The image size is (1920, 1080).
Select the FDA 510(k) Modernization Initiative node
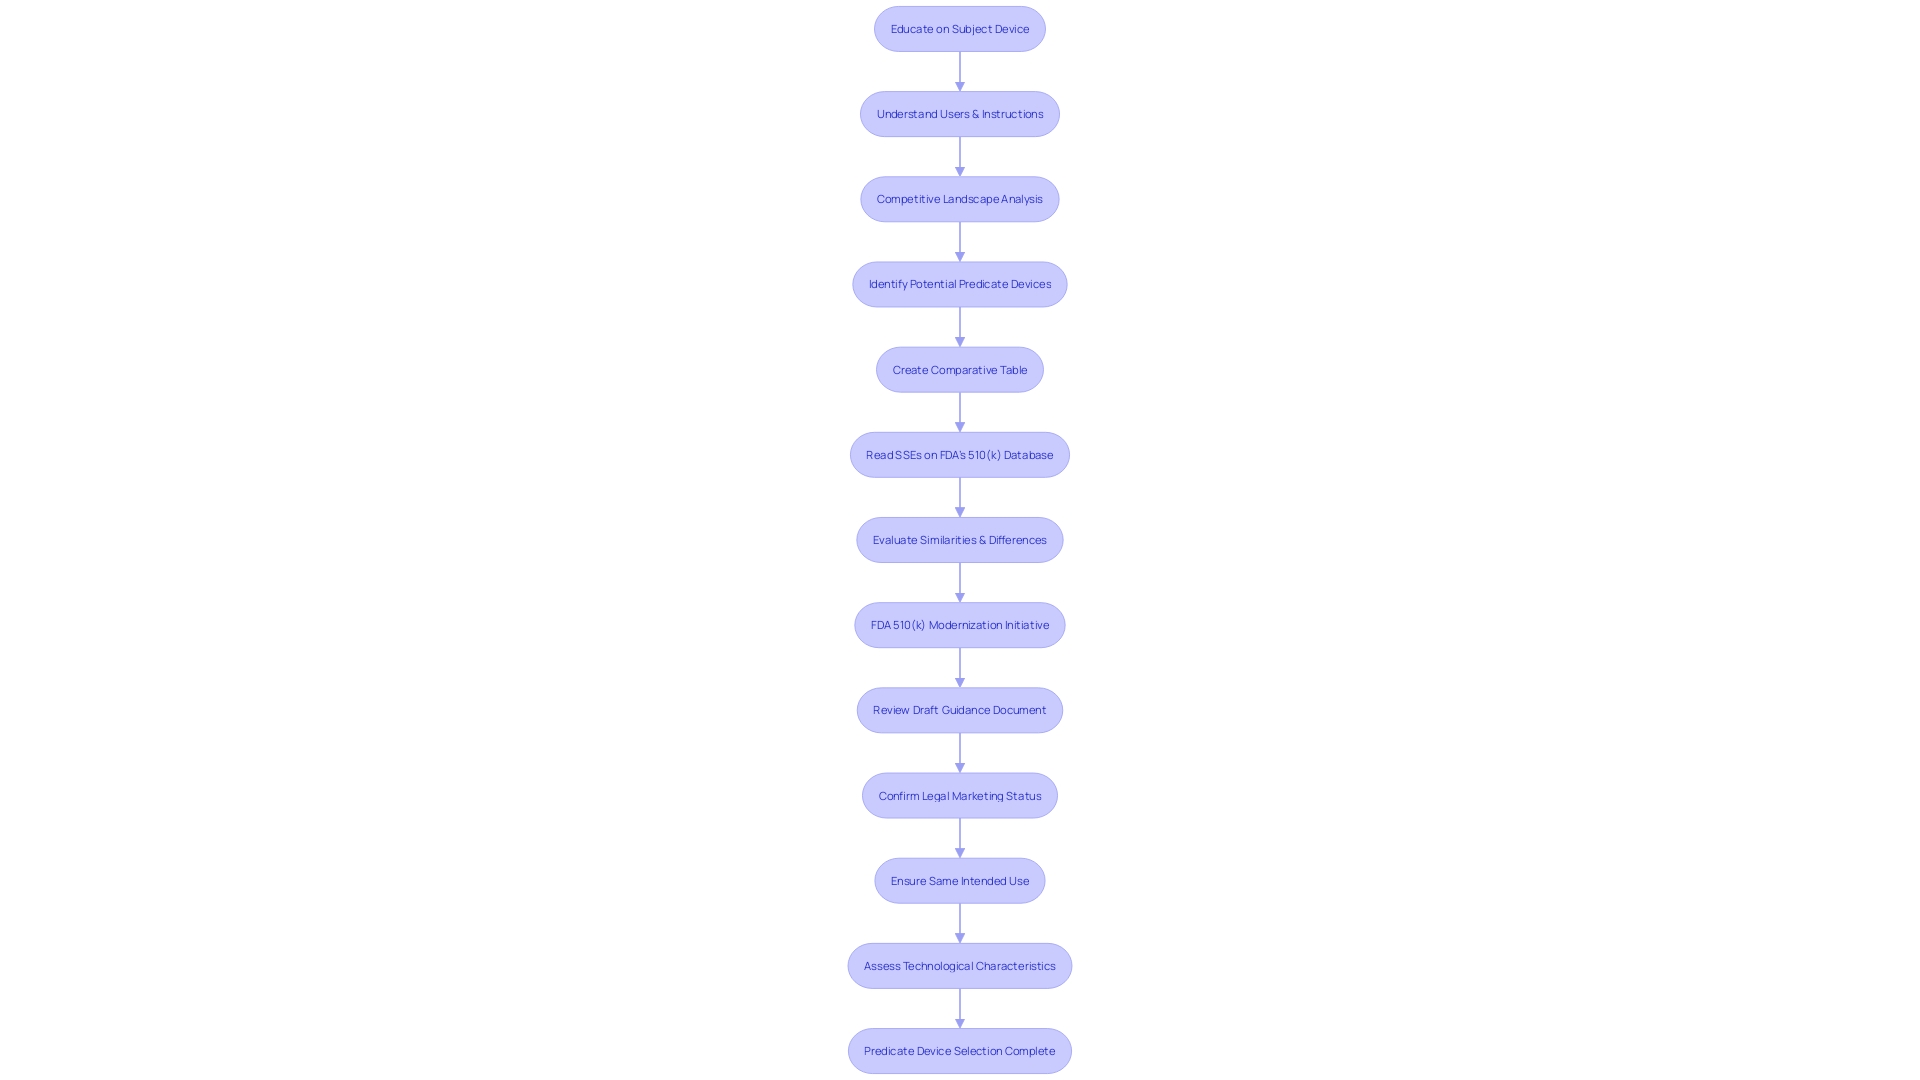tap(959, 624)
